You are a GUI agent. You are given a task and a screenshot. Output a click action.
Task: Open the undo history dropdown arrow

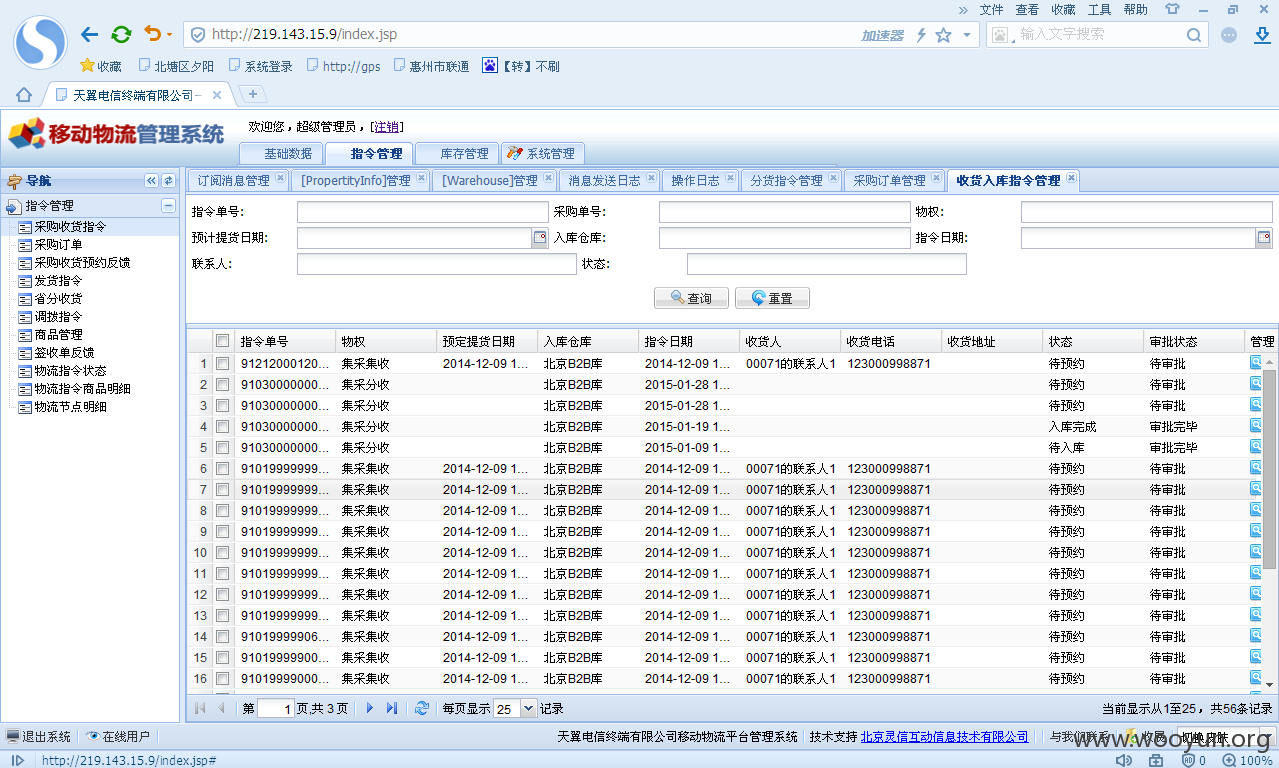click(169, 35)
